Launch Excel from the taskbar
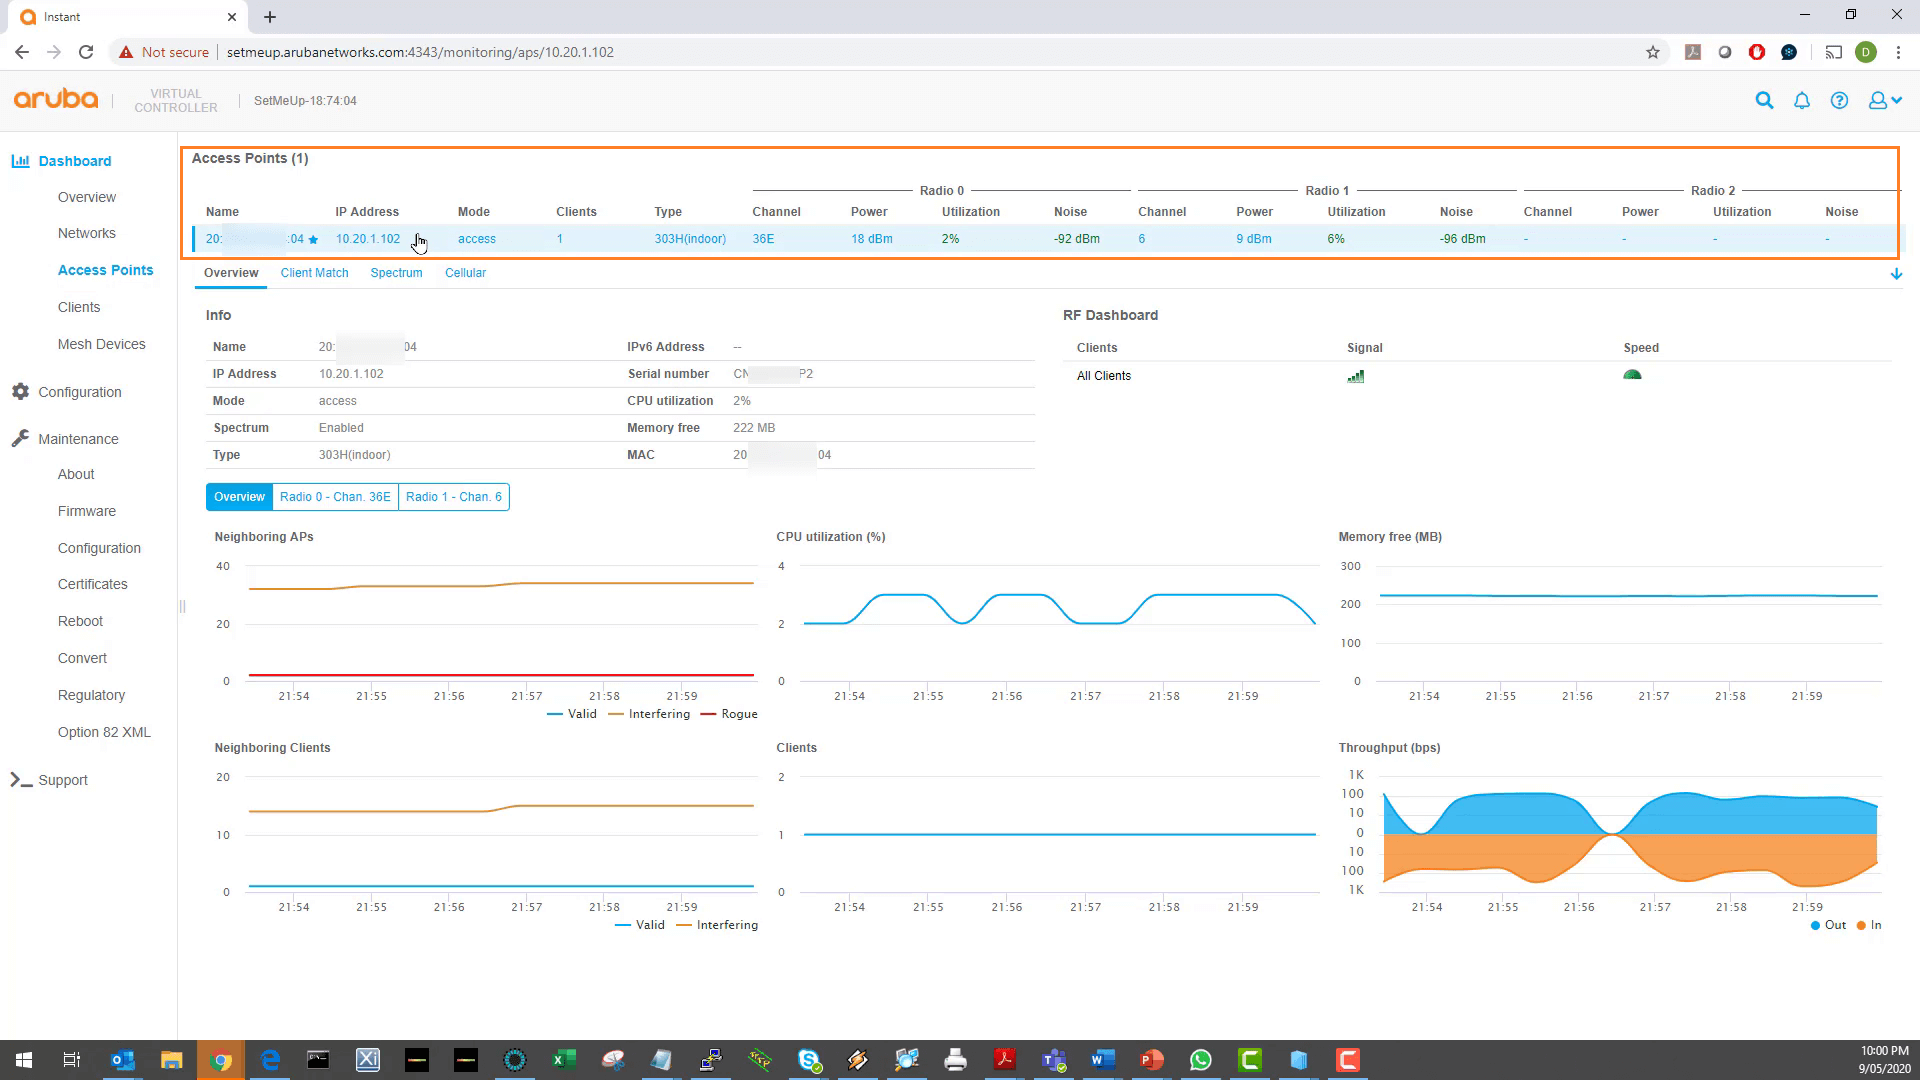 click(x=563, y=1060)
